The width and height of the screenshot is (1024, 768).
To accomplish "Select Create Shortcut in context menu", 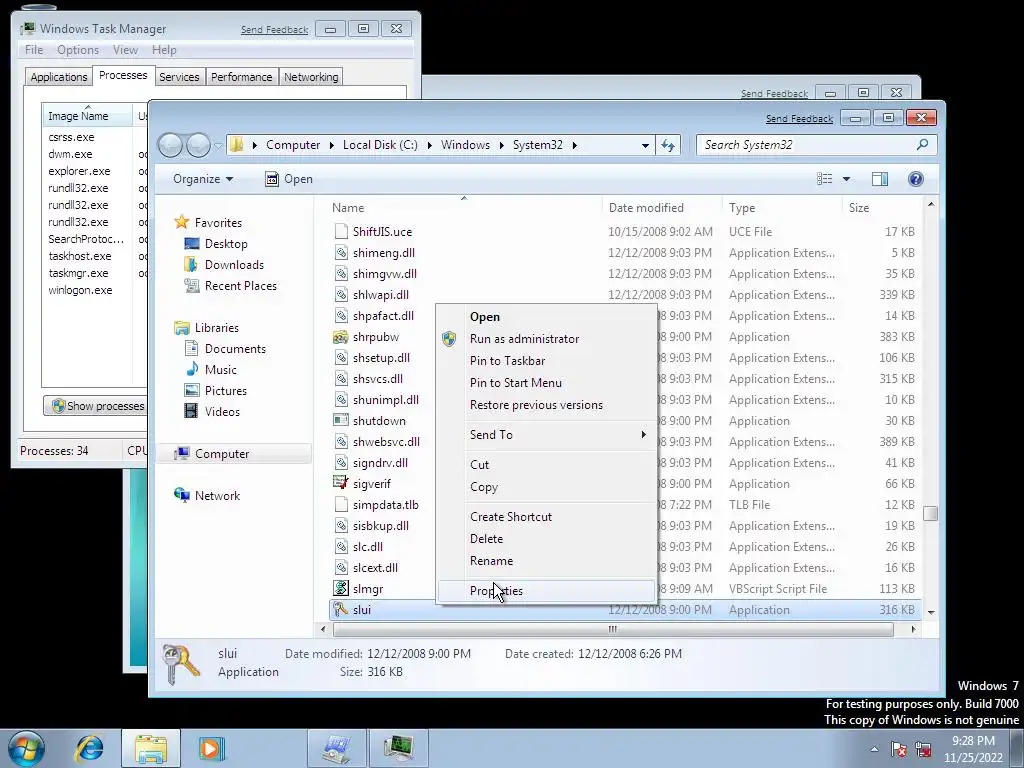I will pyautogui.click(x=545, y=517).
